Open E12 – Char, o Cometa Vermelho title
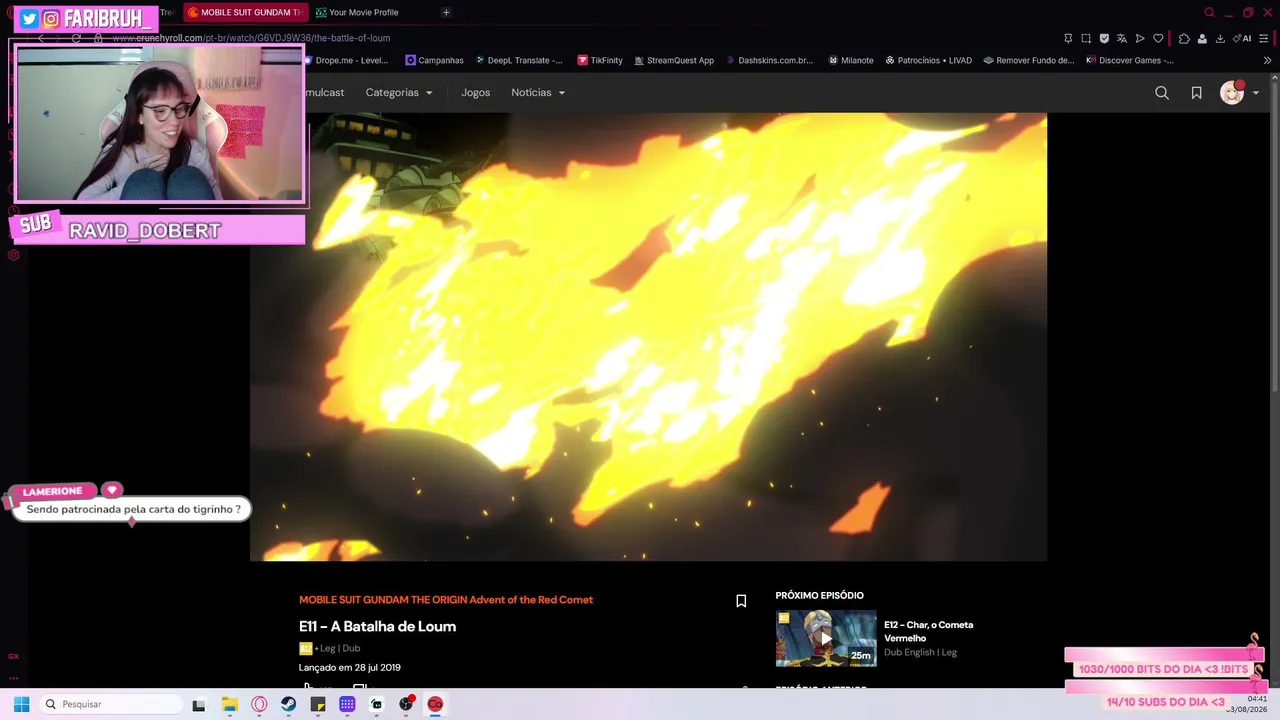Viewport: 1280px width, 720px height. [928, 631]
